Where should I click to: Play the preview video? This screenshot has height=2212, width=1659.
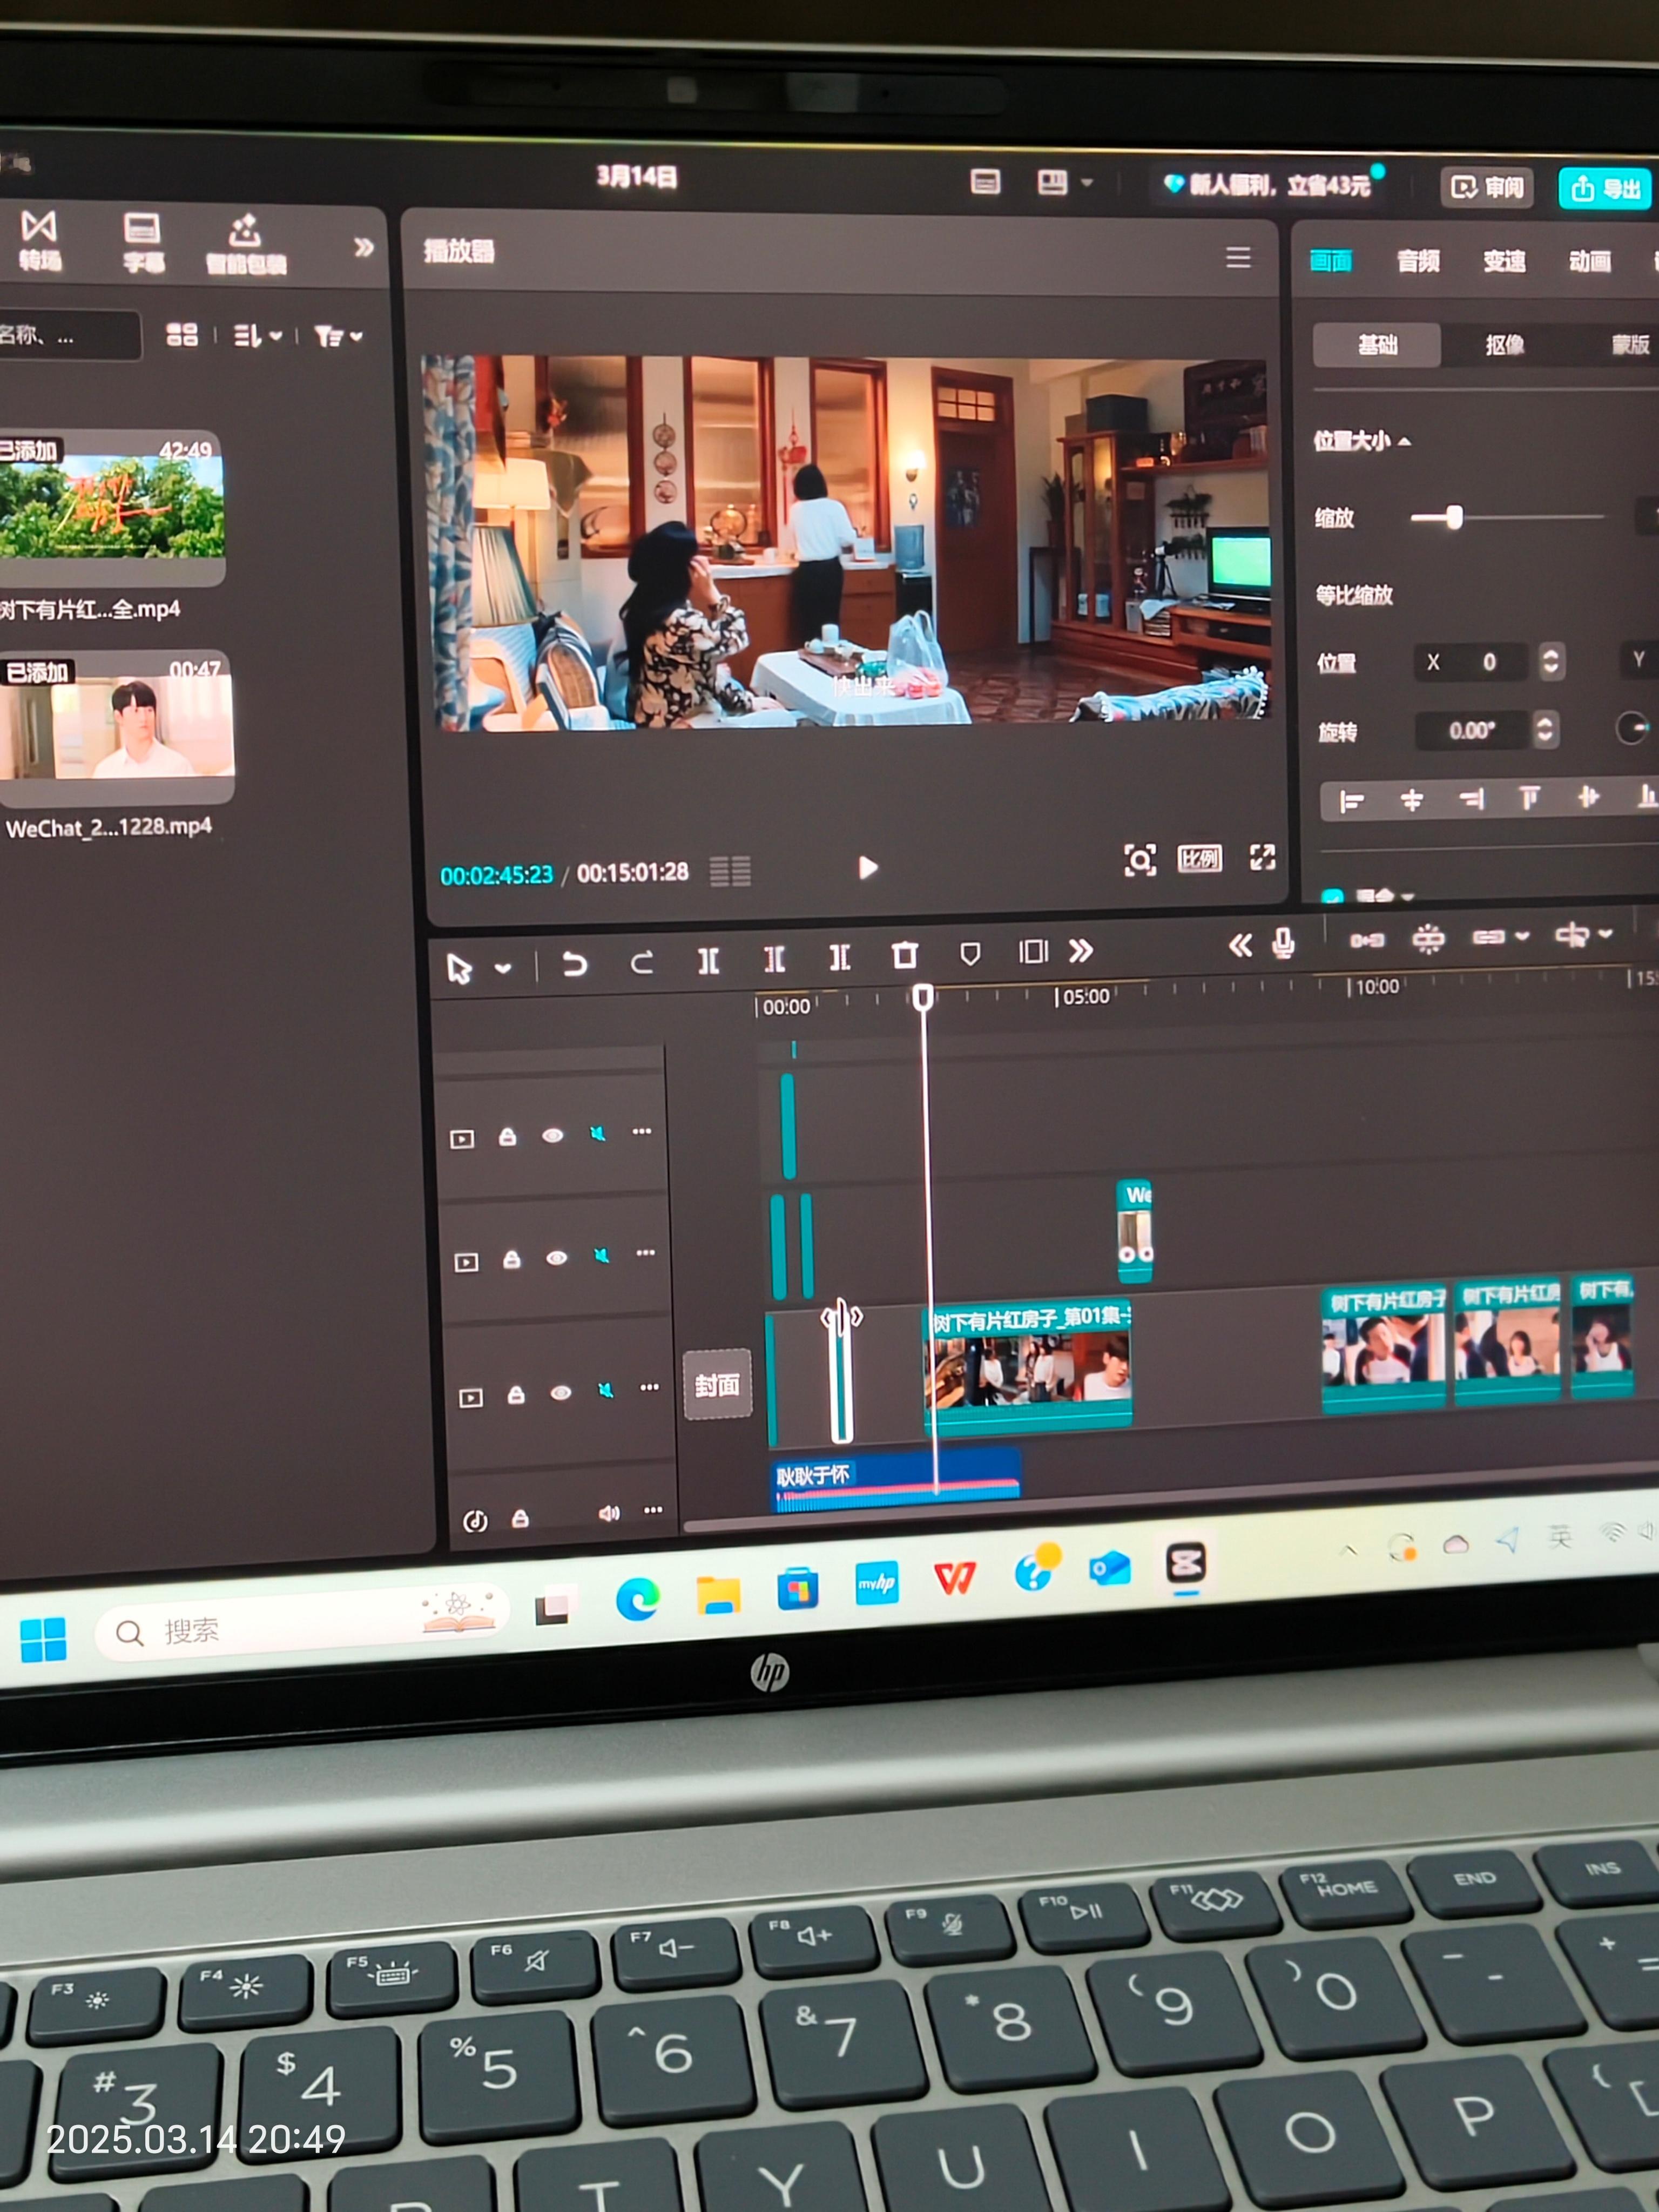pyautogui.click(x=867, y=867)
